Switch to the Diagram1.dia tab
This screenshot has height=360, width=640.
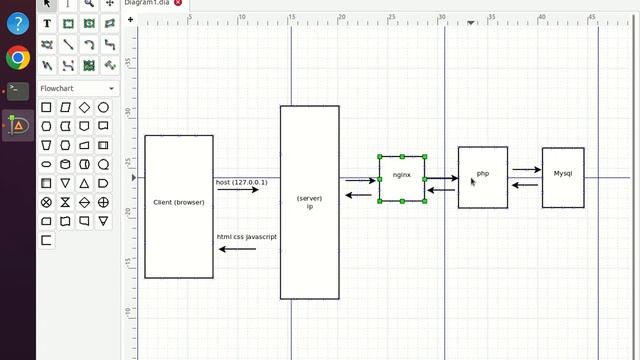point(147,2)
